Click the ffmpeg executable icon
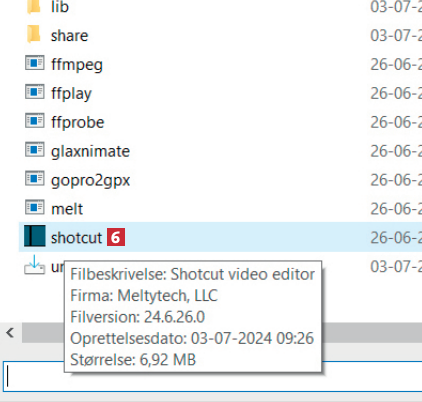Viewport: 422px width, 402px height. pyautogui.click(x=35, y=63)
